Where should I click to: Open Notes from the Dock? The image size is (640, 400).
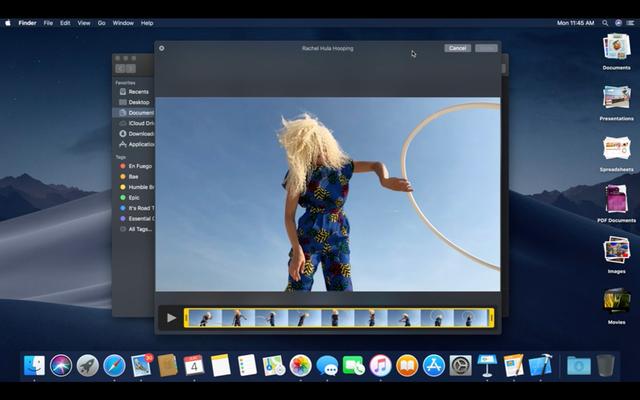coord(221,365)
